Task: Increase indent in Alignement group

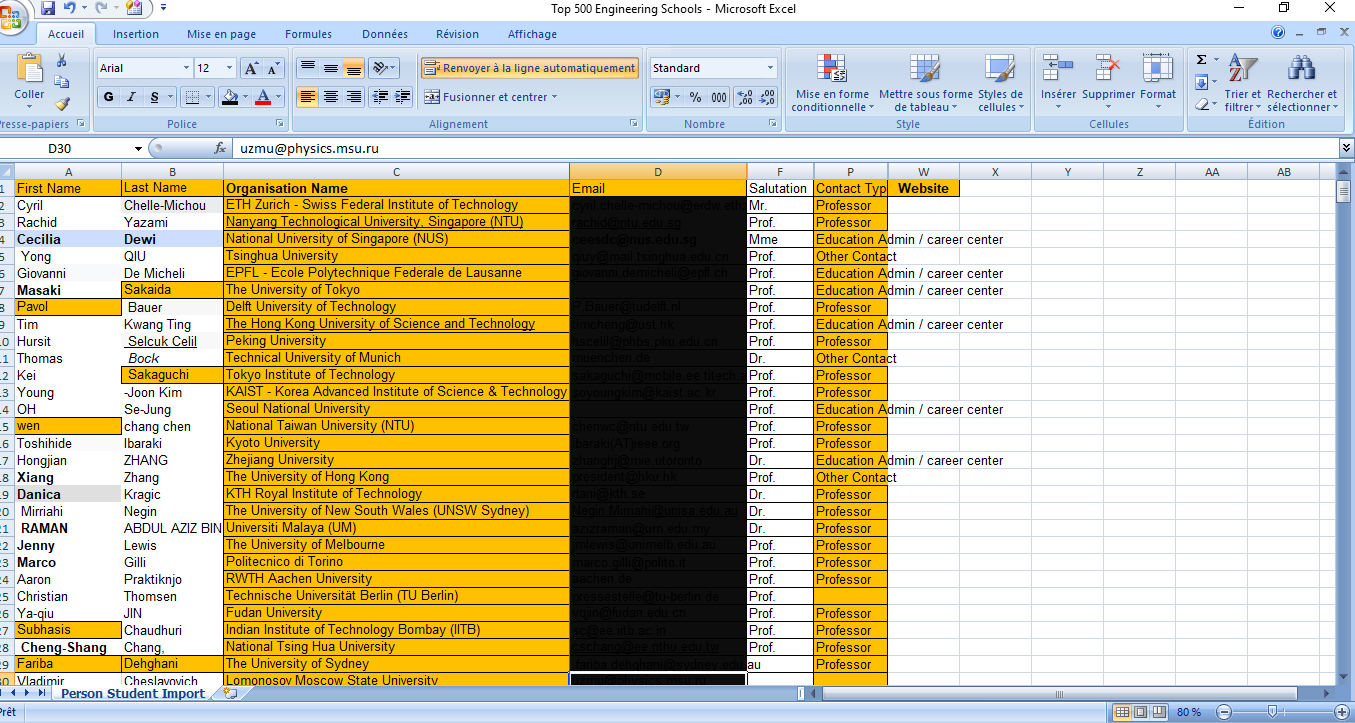Action: [x=402, y=97]
